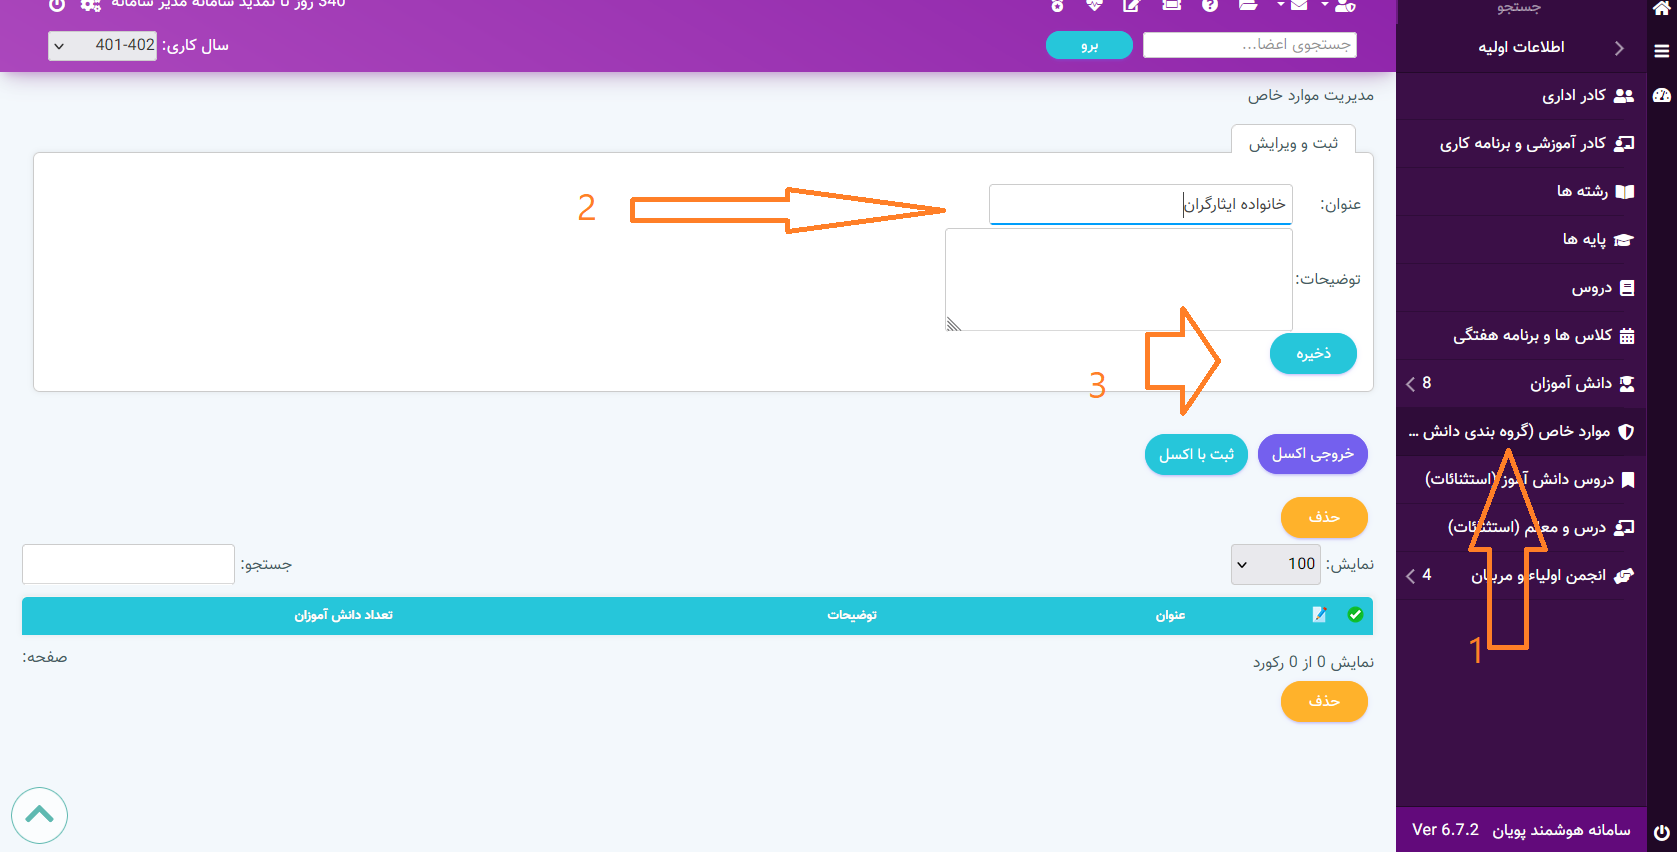Click the shield icon for موارد خاص
Viewport: 1677px width, 852px height.
[x=1626, y=432]
